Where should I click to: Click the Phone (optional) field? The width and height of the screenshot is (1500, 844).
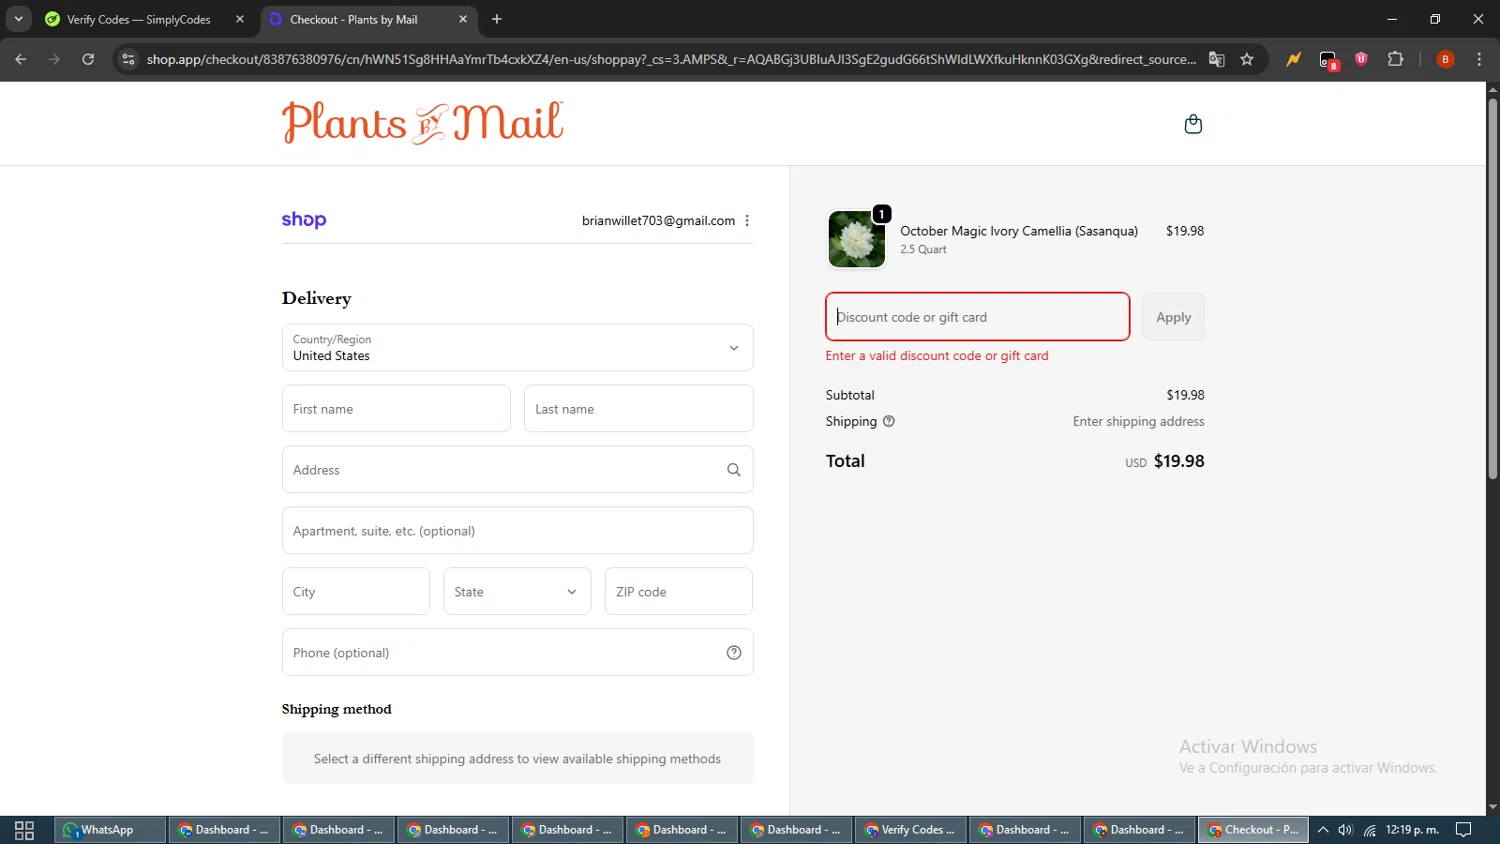(x=517, y=653)
